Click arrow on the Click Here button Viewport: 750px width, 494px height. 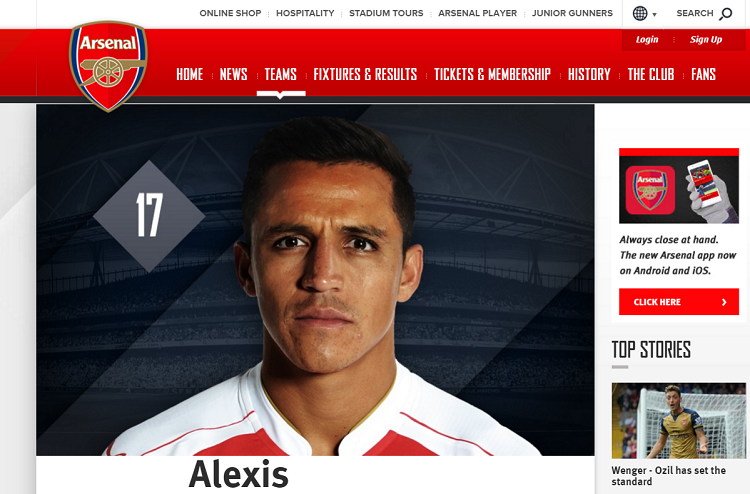[x=724, y=302]
